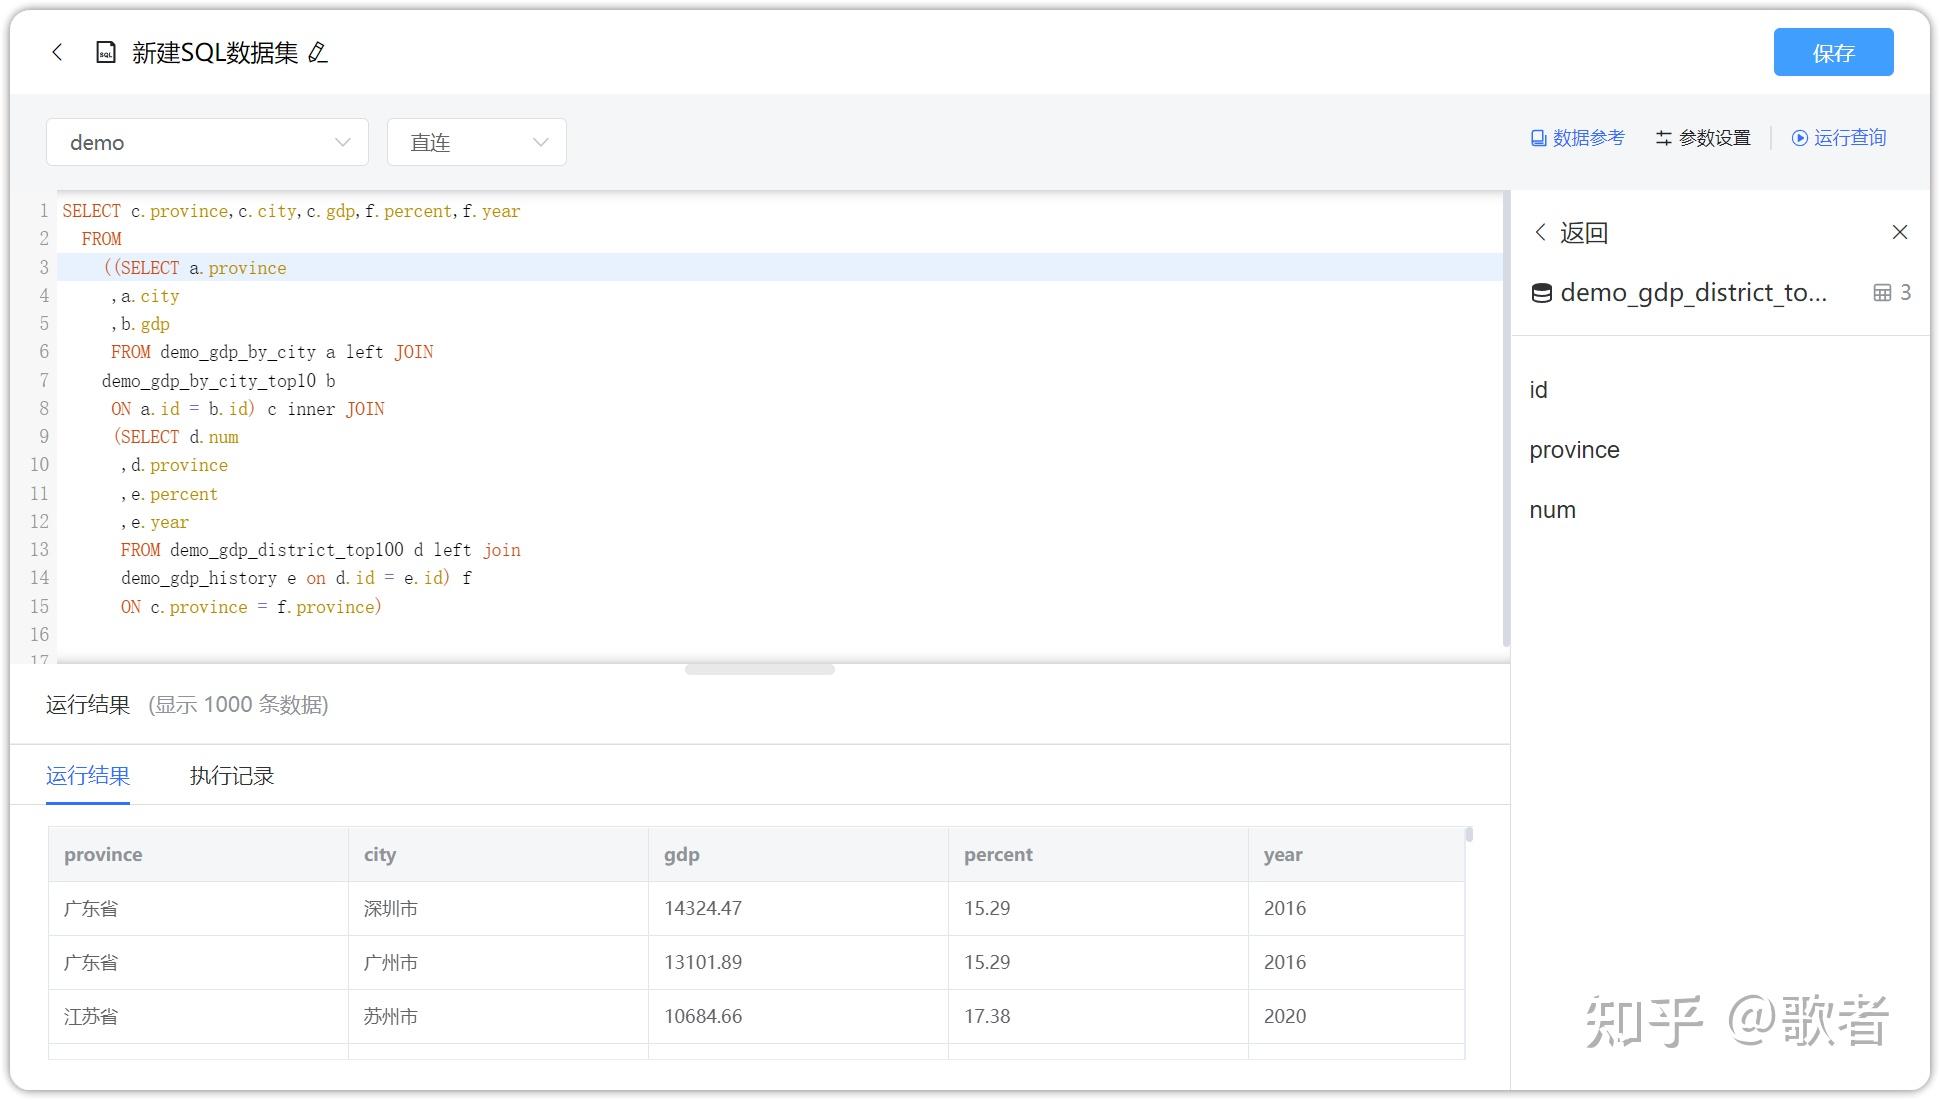This screenshot has height=1100, width=1940.
Task: Switch to the 运行结果 tab
Action: point(88,776)
